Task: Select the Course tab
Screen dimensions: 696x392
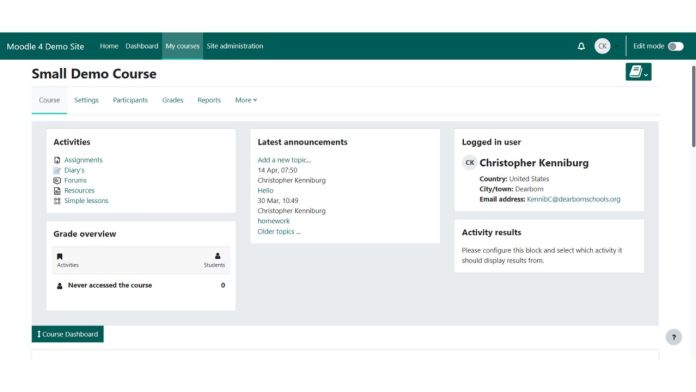Action: 49,100
